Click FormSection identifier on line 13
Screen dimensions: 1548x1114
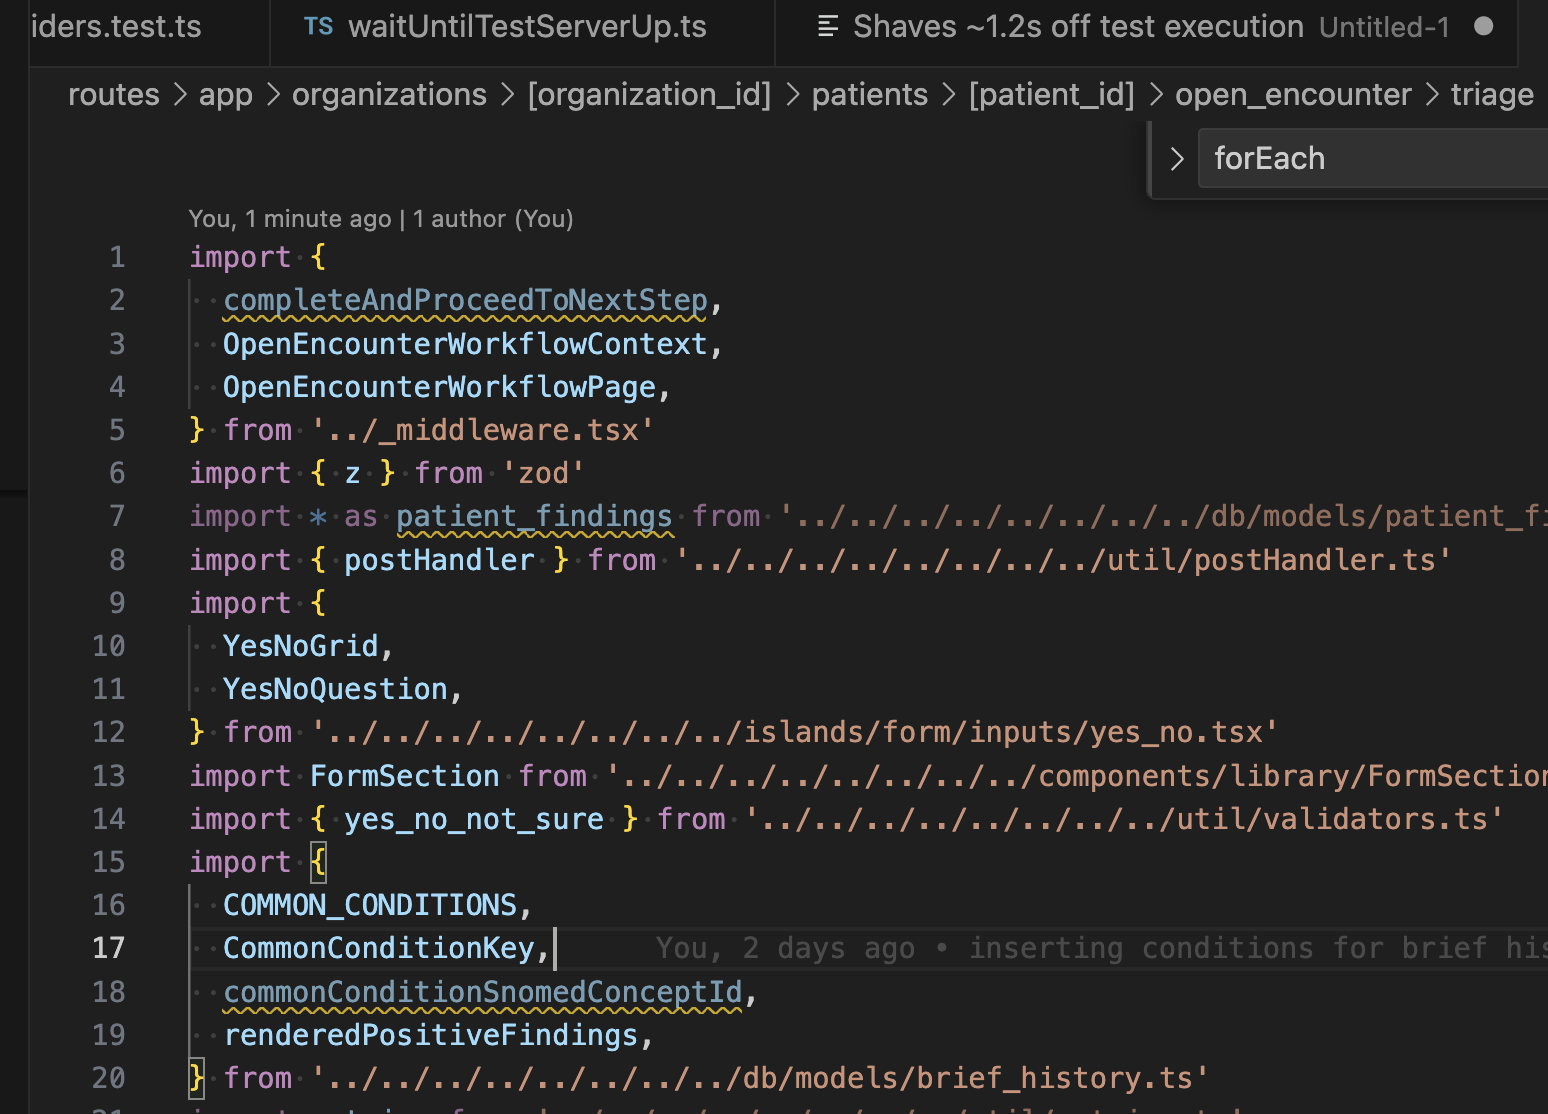404,776
